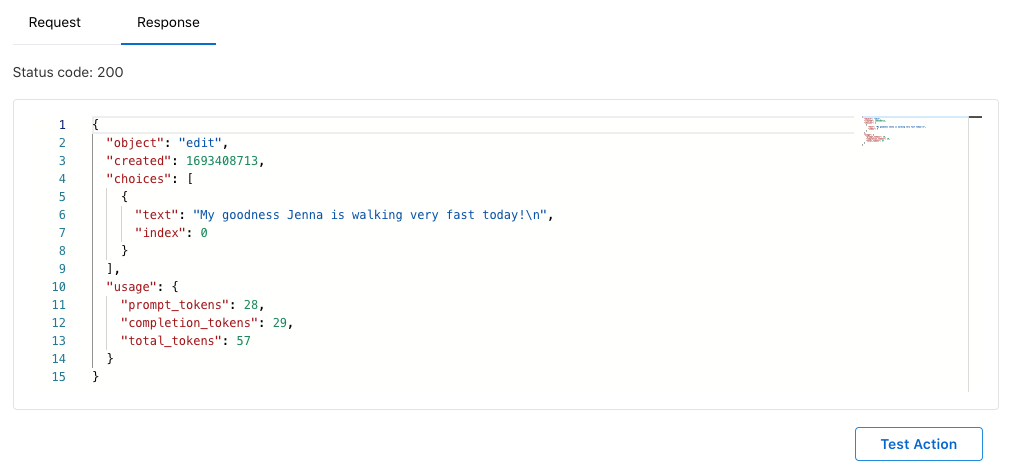
Task: Click the "object" key in JSON
Action: 135,143
